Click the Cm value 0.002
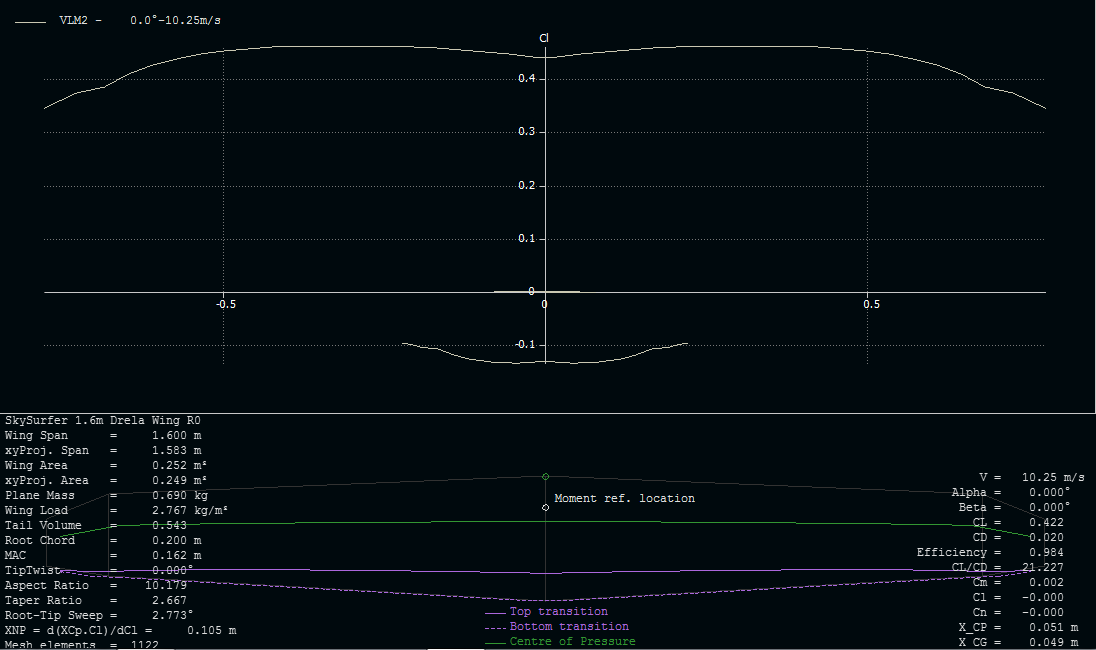 tap(1046, 583)
